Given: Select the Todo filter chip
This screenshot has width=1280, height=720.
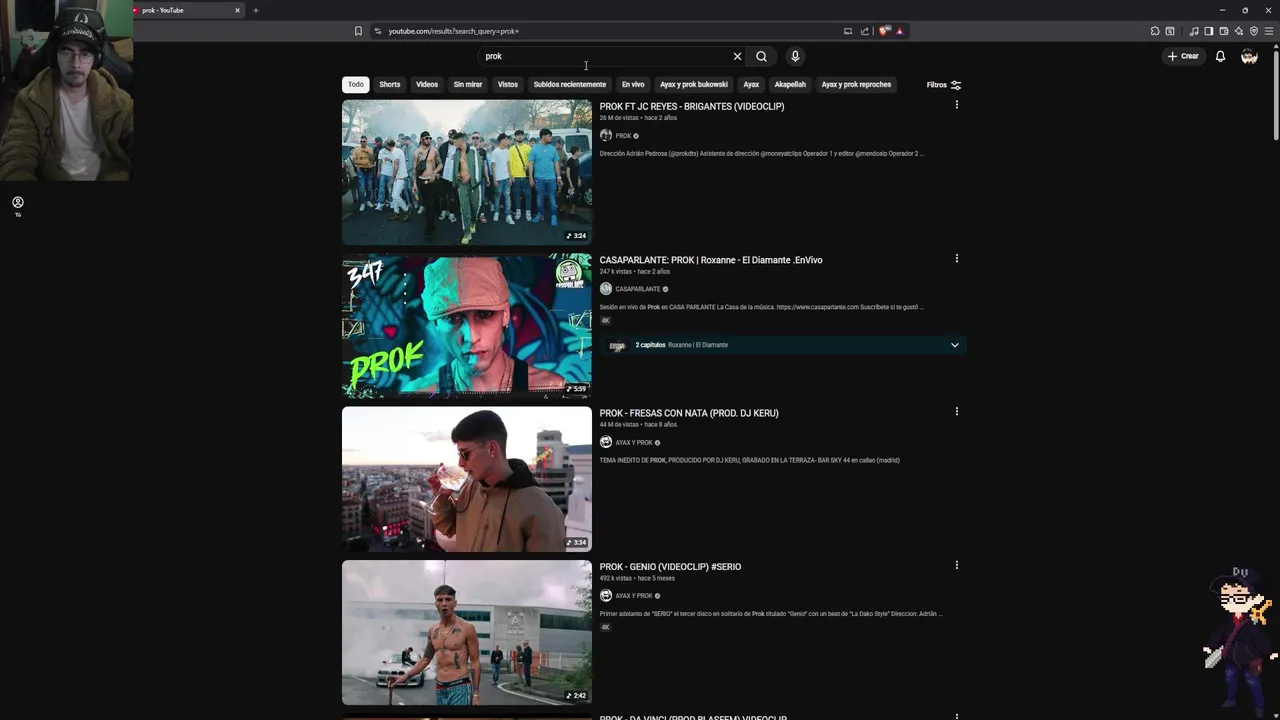Looking at the screenshot, I should click(x=355, y=85).
